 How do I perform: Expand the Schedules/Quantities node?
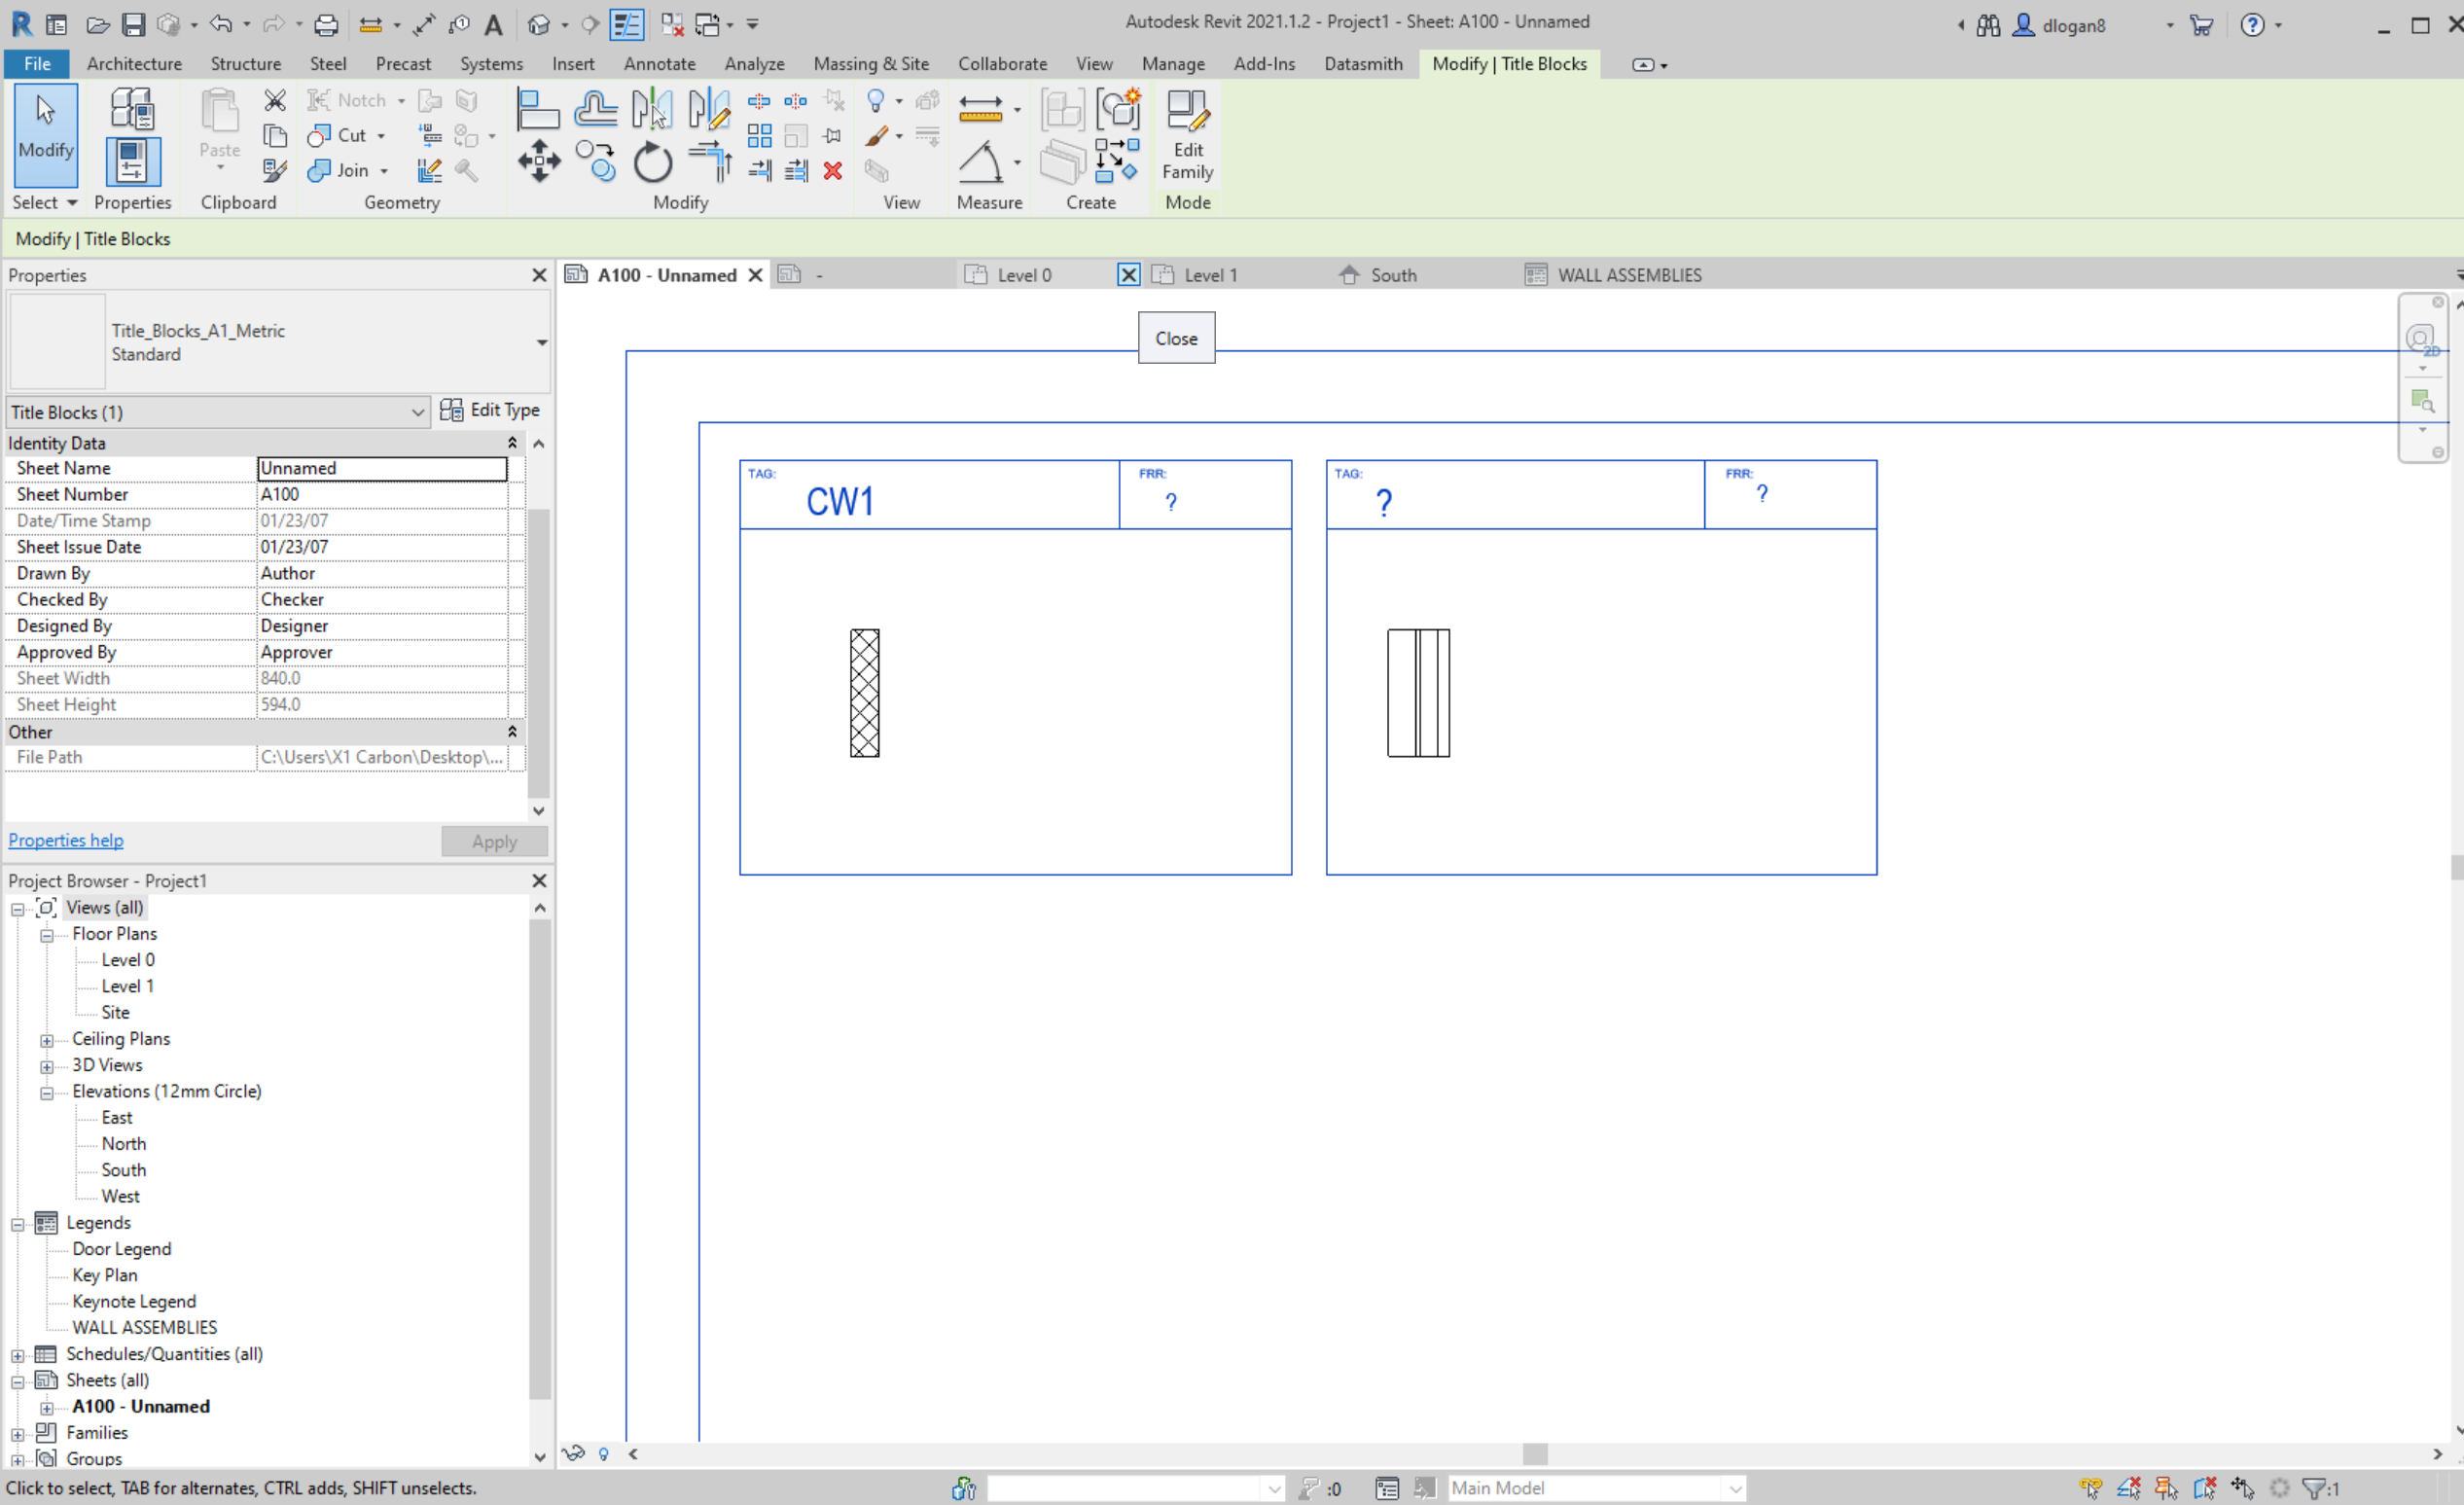pos(17,1355)
